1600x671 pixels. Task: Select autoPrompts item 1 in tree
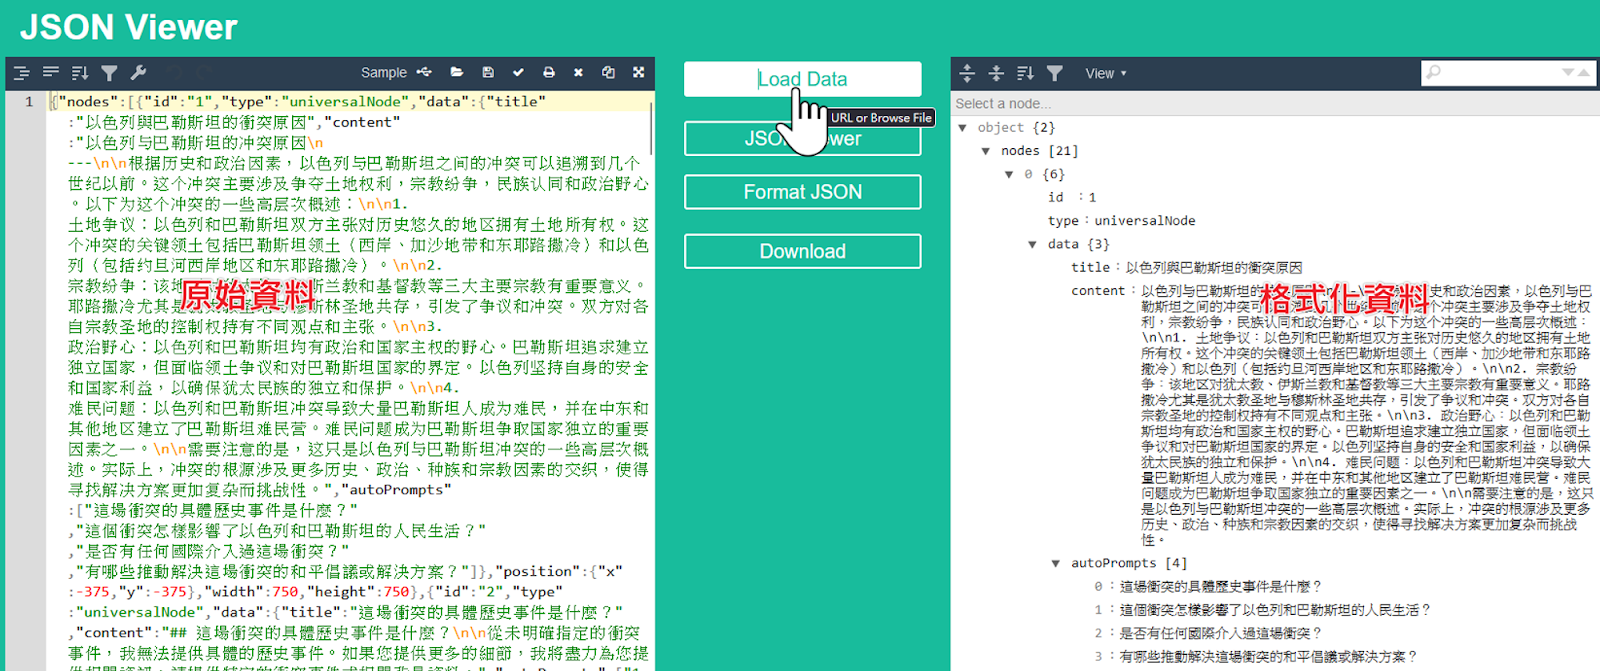[x=1262, y=610]
